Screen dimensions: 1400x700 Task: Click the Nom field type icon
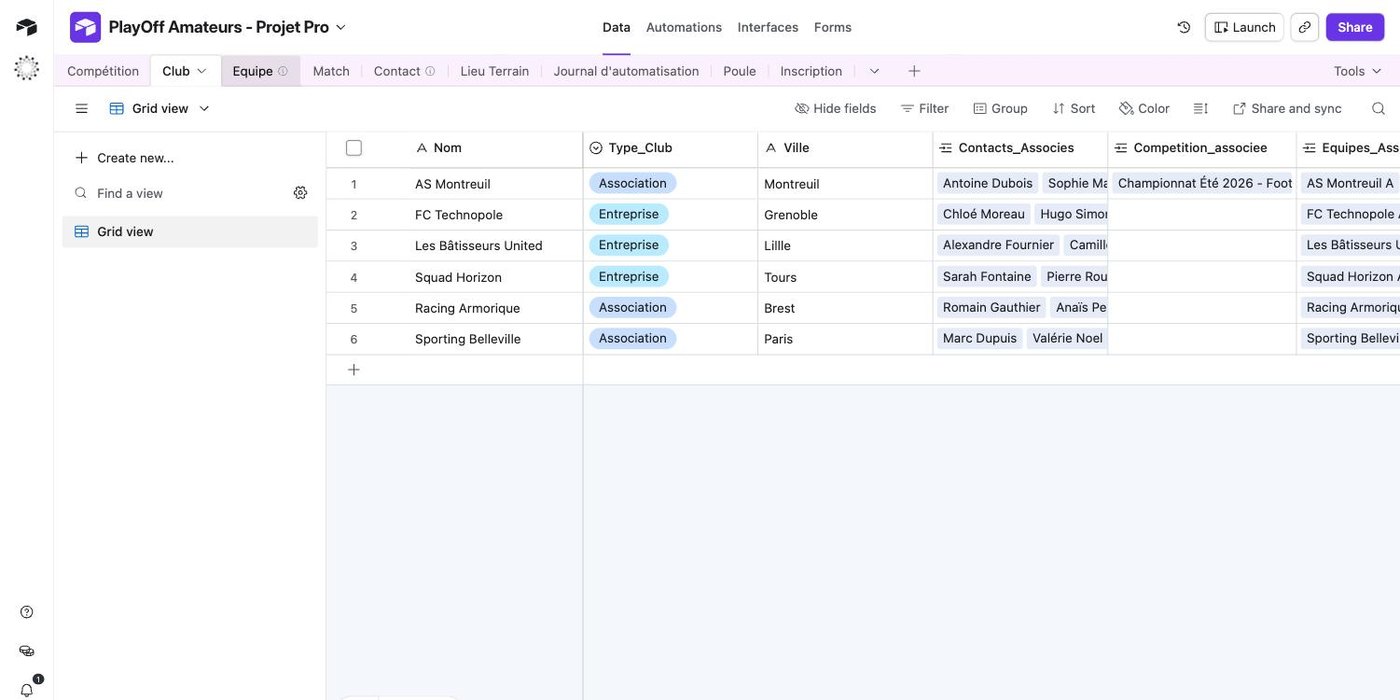(x=421, y=148)
